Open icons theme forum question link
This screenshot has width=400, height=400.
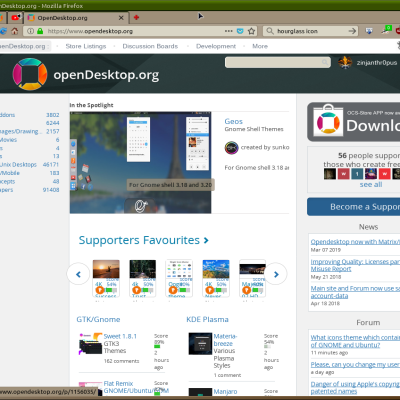(x=355, y=341)
